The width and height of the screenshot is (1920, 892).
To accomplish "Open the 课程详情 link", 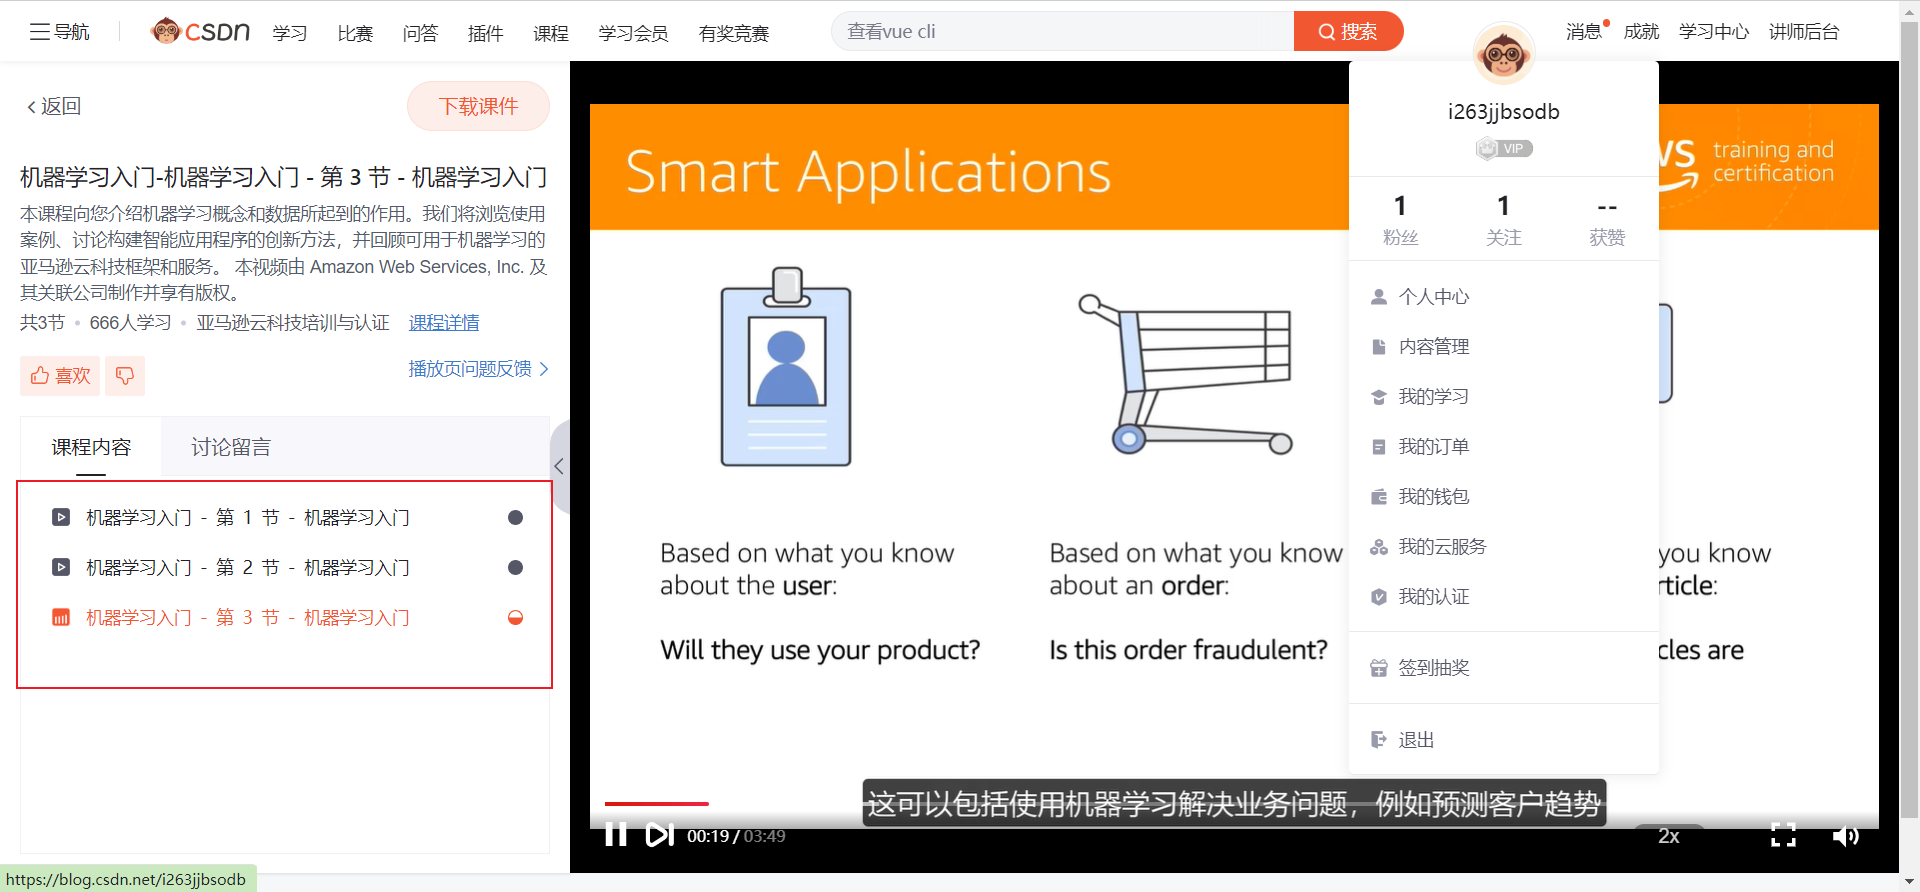I will point(444,323).
